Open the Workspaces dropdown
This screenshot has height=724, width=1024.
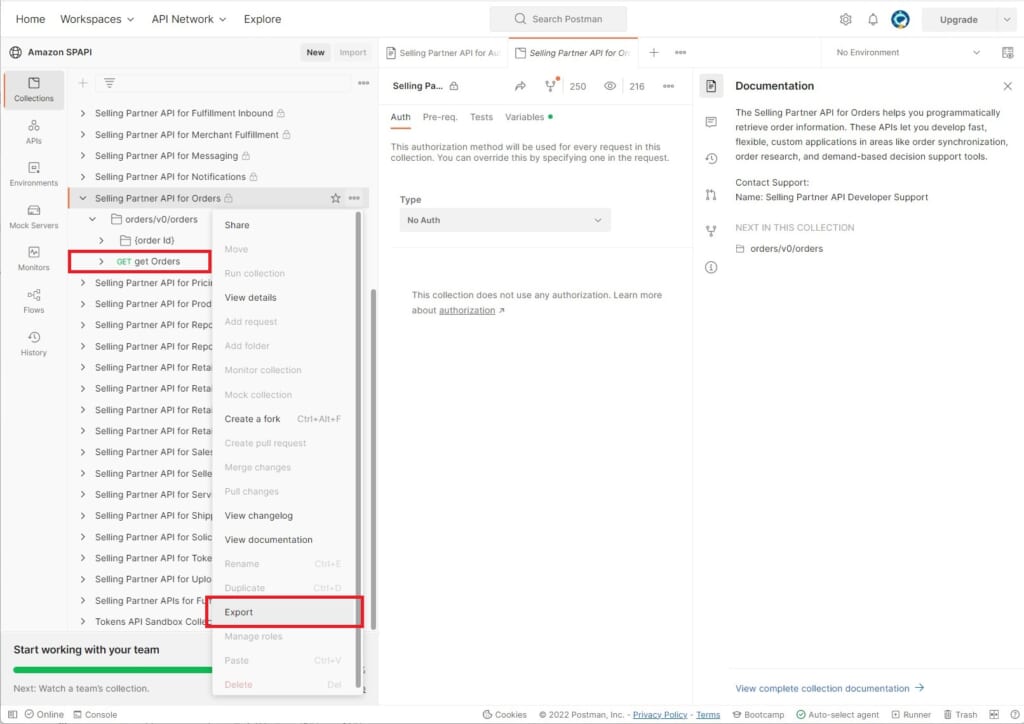click(x=97, y=19)
